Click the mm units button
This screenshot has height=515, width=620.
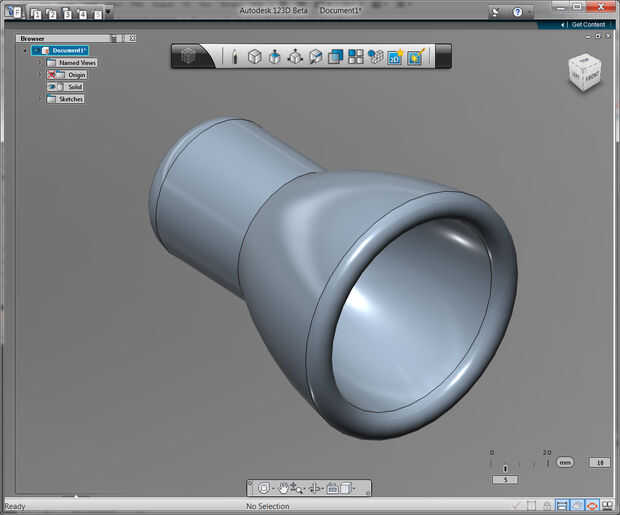[x=565, y=462]
